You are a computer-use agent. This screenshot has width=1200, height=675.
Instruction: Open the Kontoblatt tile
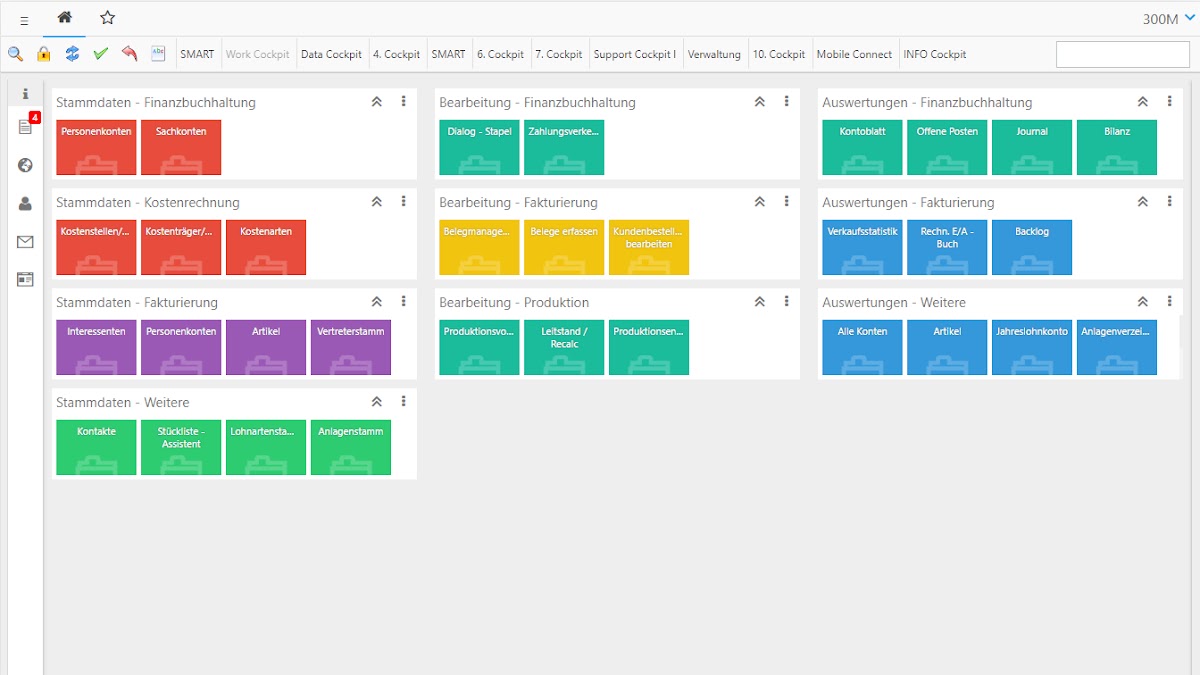pyautogui.click(x=862, y=147)
